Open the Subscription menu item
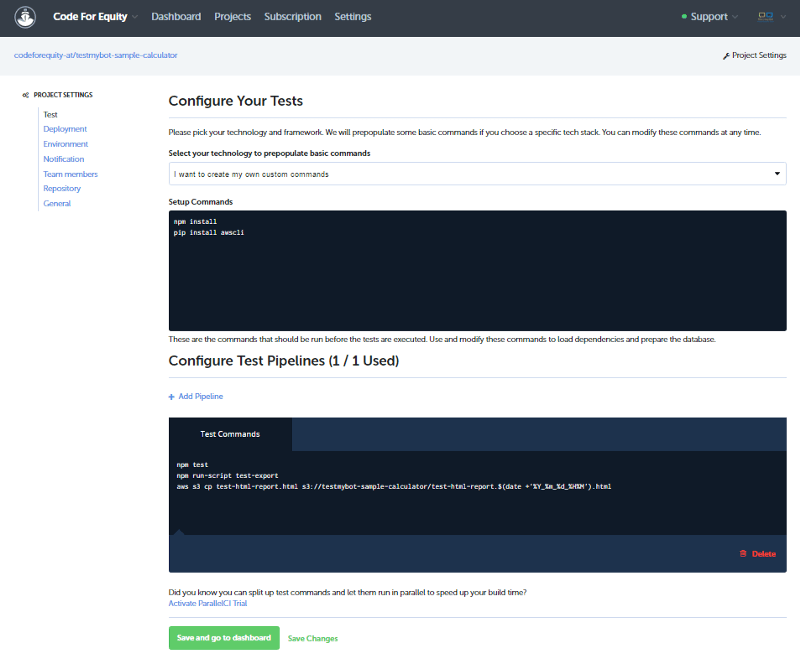 [293, 17]
